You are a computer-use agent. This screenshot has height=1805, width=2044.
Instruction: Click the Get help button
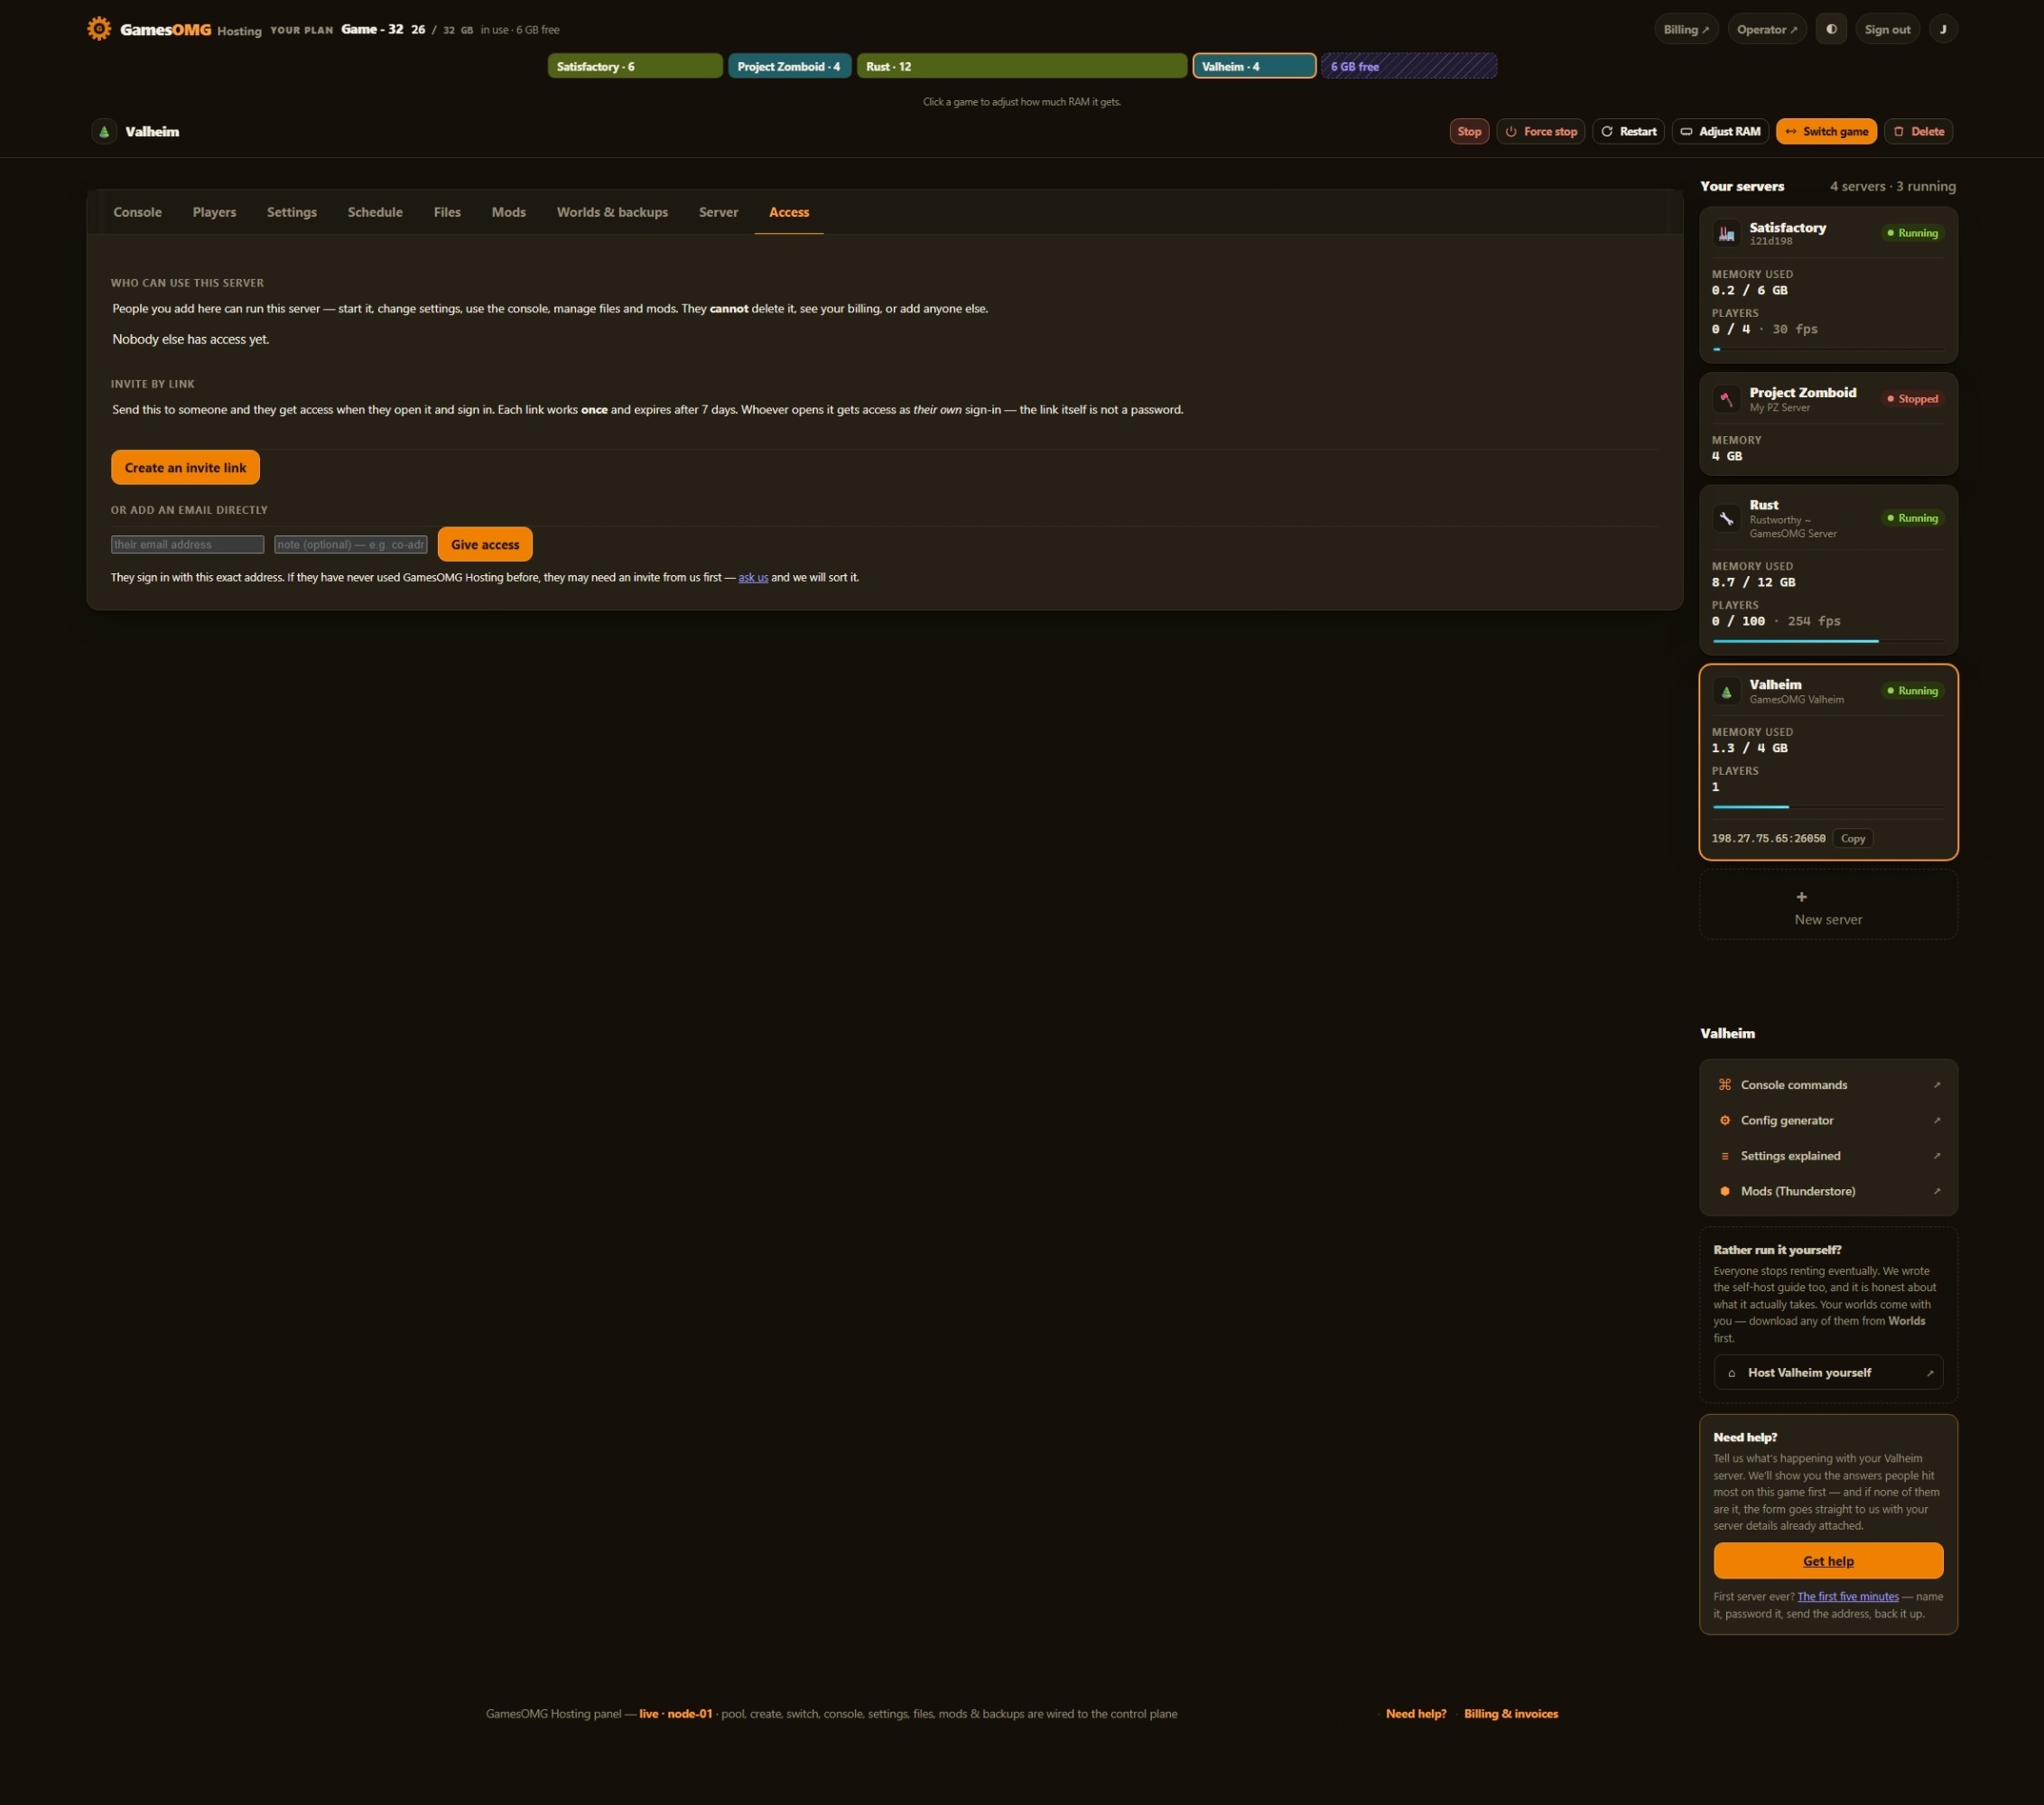click(x=1828, y=1560)
